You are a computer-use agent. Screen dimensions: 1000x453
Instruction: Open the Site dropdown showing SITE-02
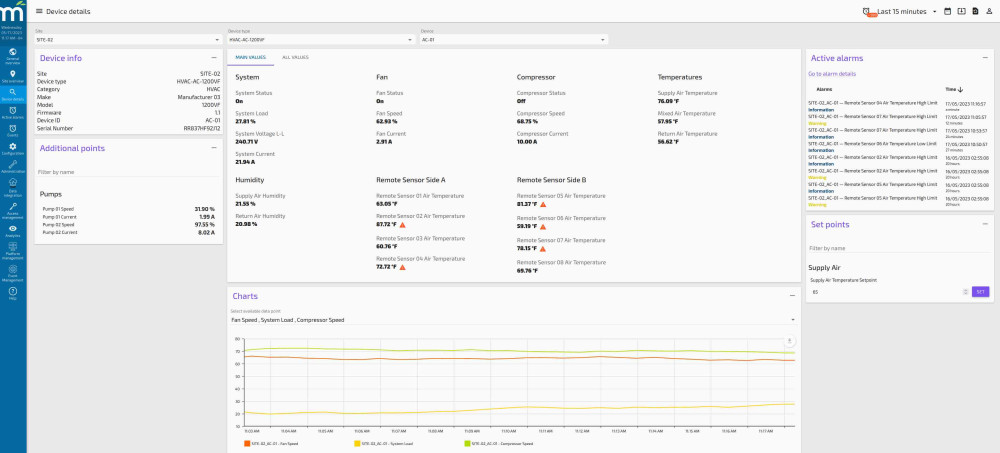126,39
